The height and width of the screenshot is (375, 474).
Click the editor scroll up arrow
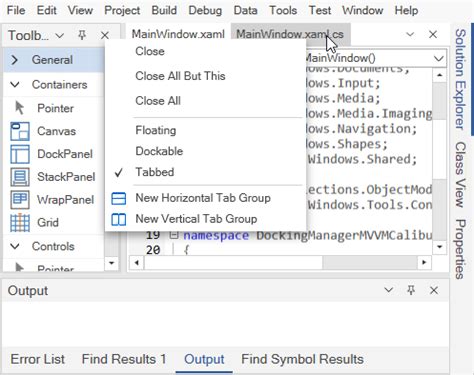point(440,75)
